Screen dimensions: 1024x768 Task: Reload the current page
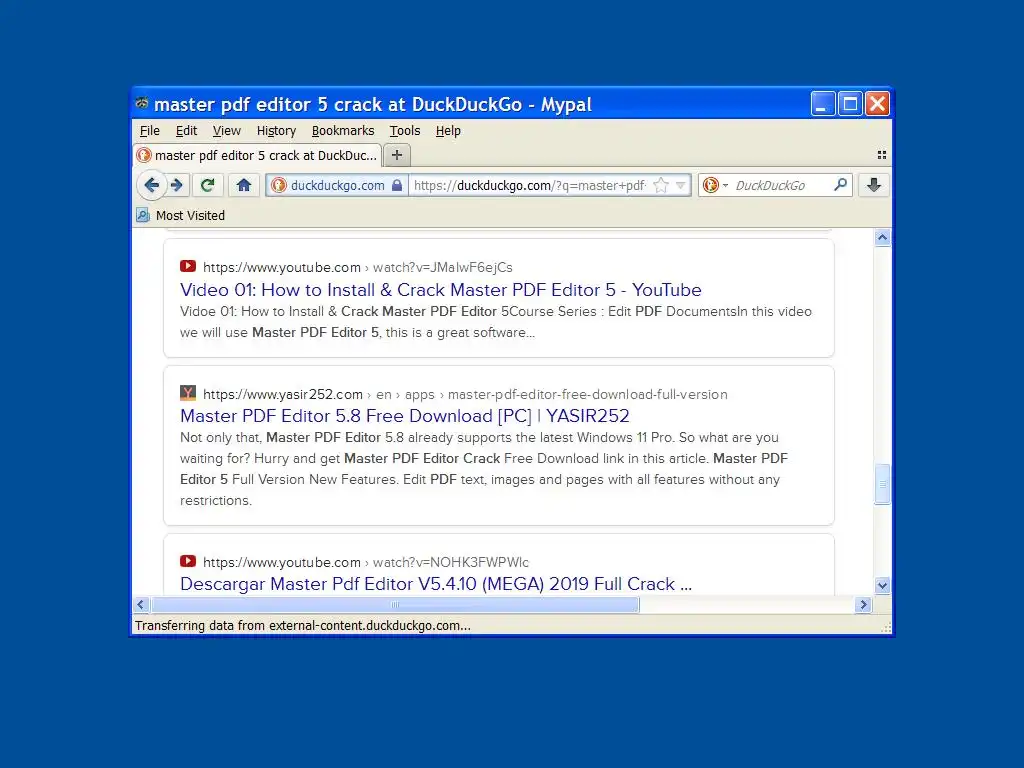pyautogui.click(x=208, y=185)
